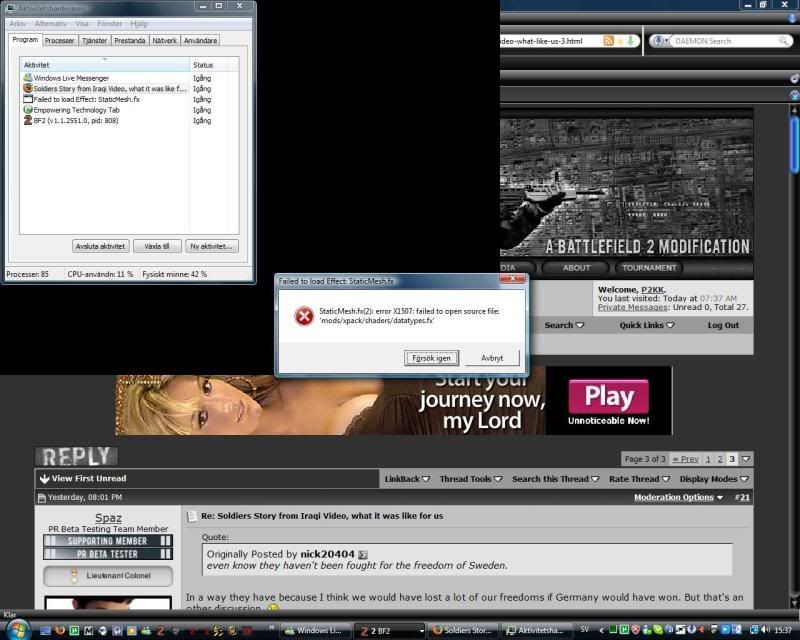The image size is (800, 640).
Task: Click the Windows Start orb
Action: point(16,629)
